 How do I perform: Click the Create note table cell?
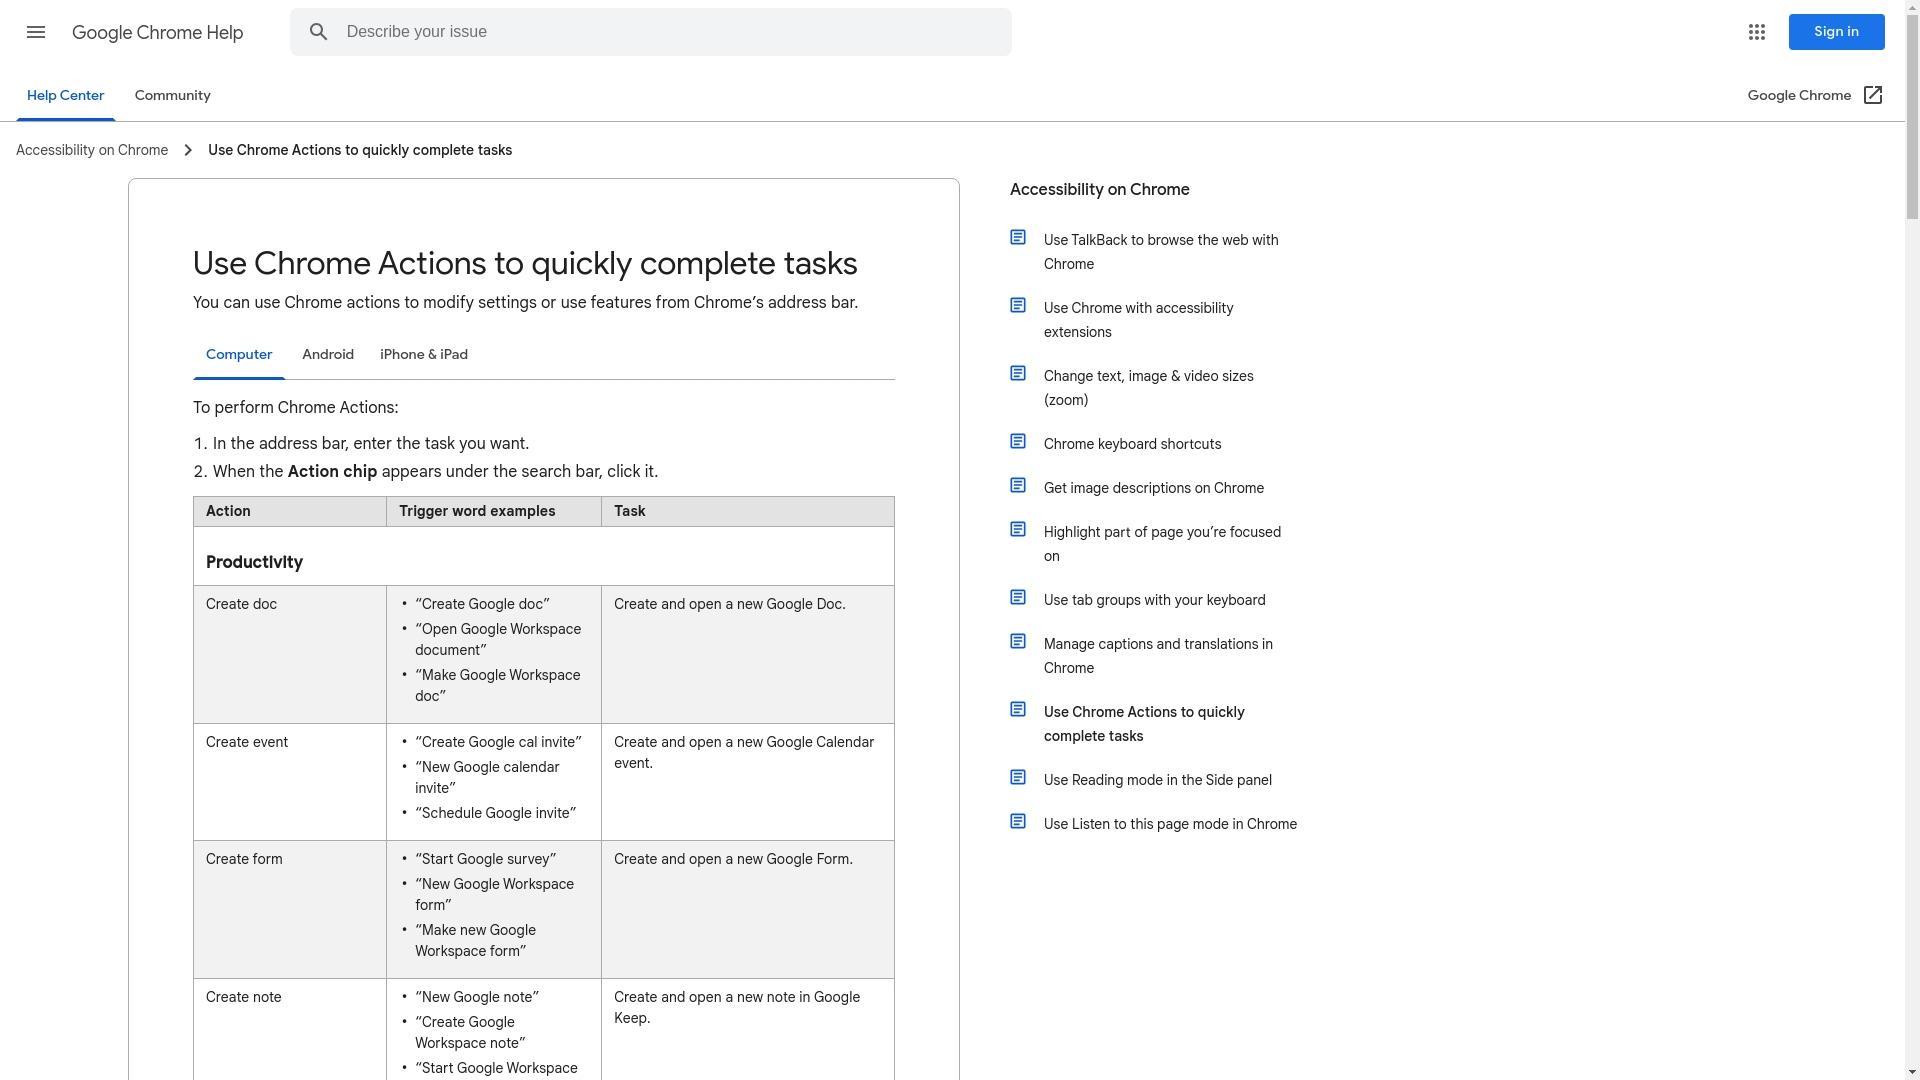click(290, 1030)
